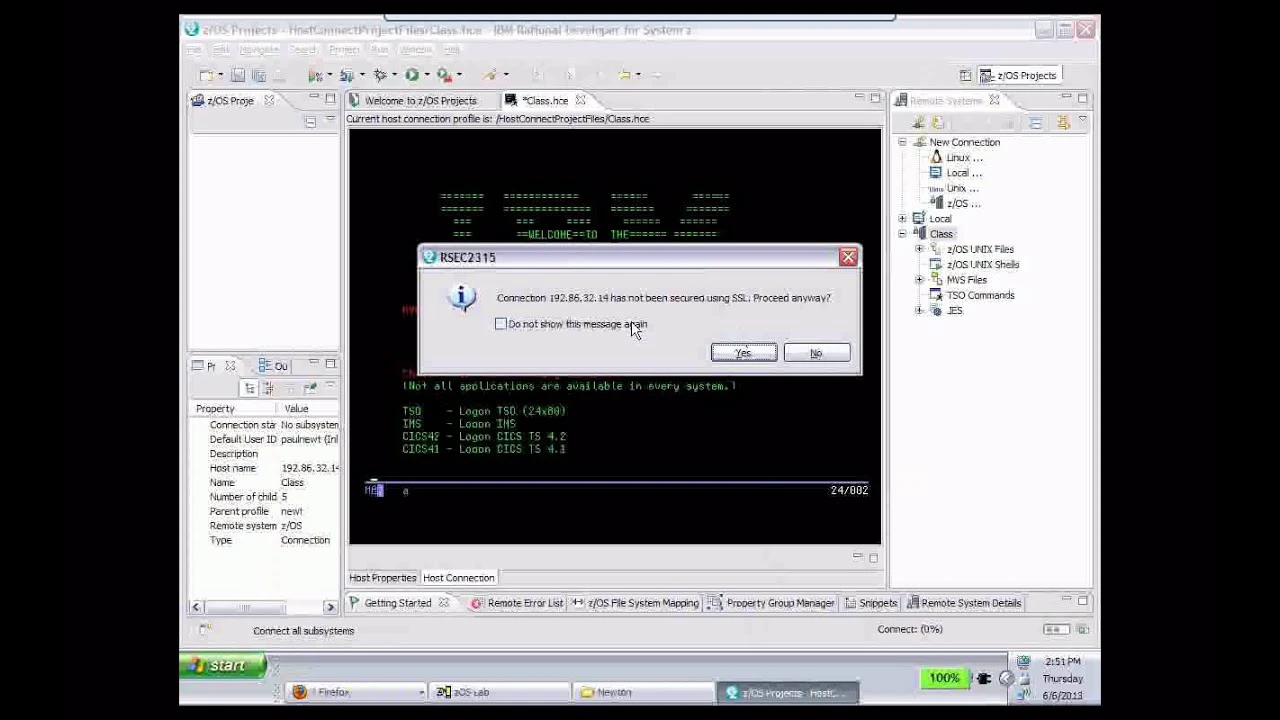Image resolution: width=1280 pixels, height=720 pixels.
Task: Open the Project menu
Action: click(x=344, y=50)
